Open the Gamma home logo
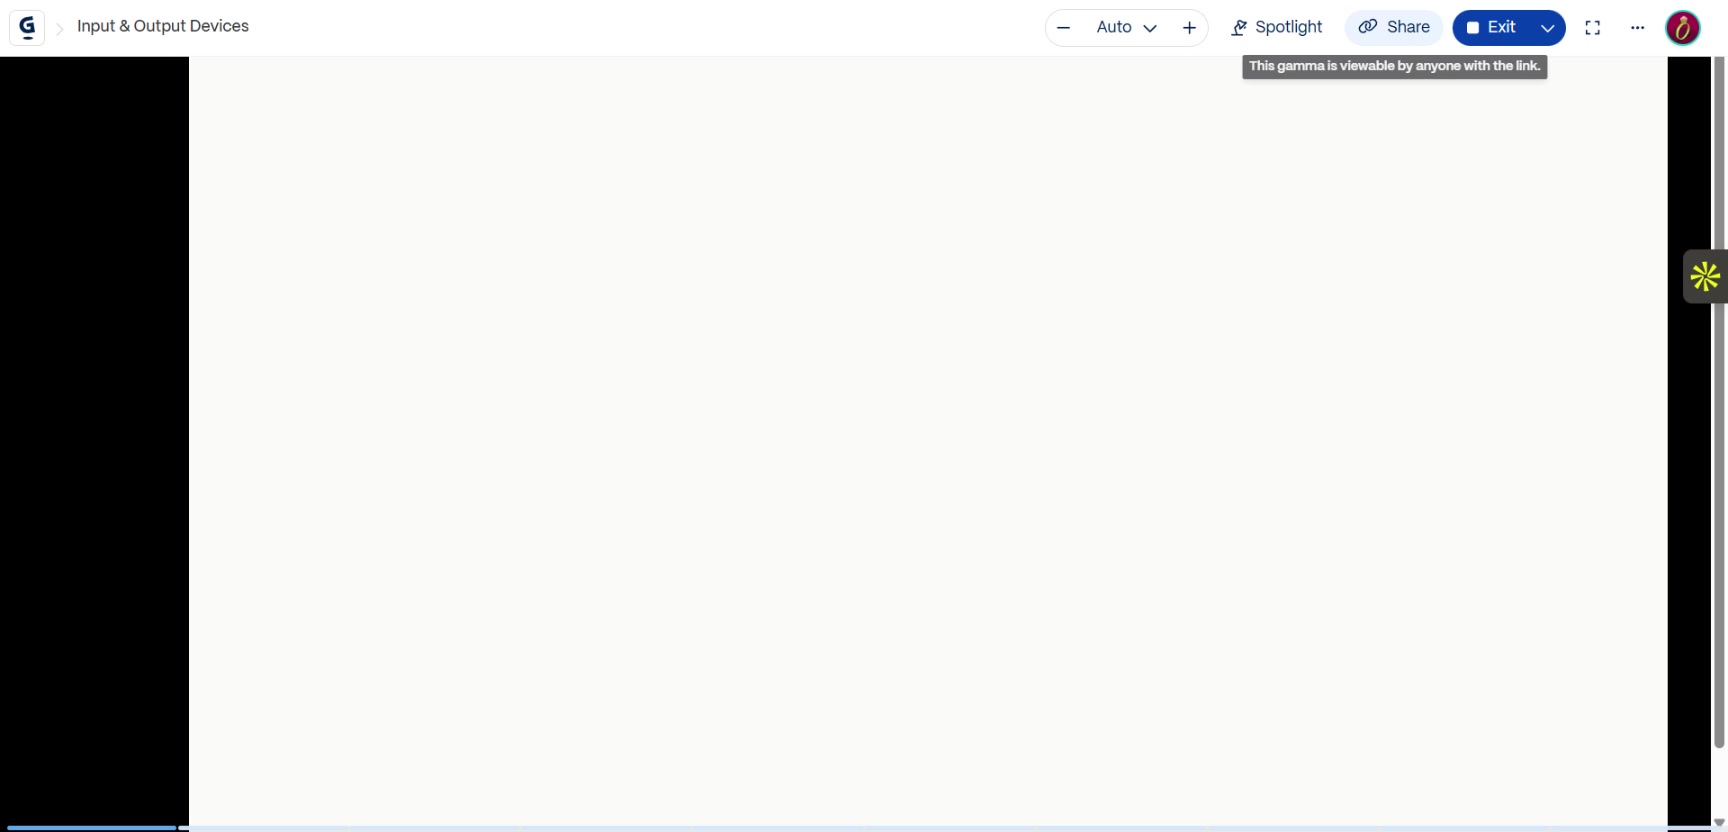Screen dimensions: 1728x832 click(x=27, y=27)
